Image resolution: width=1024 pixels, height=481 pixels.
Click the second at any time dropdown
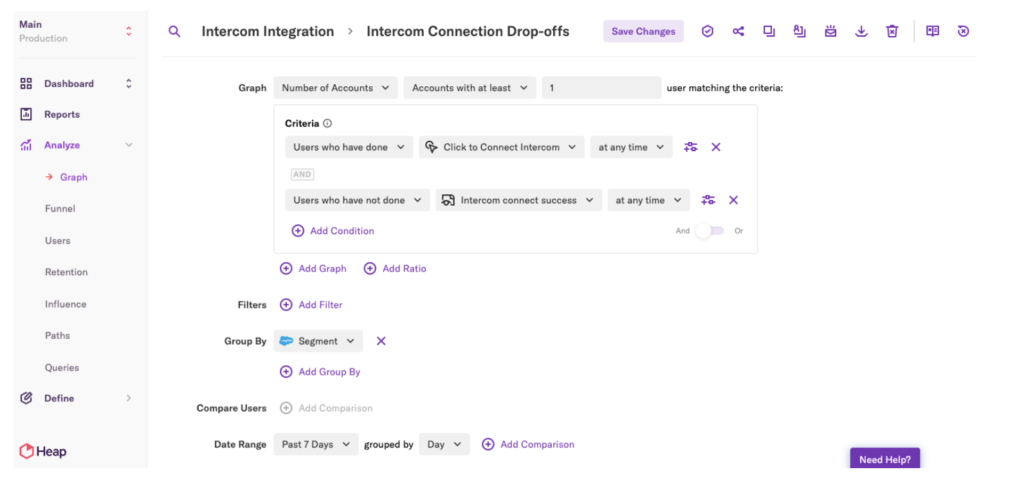point(648,200)
